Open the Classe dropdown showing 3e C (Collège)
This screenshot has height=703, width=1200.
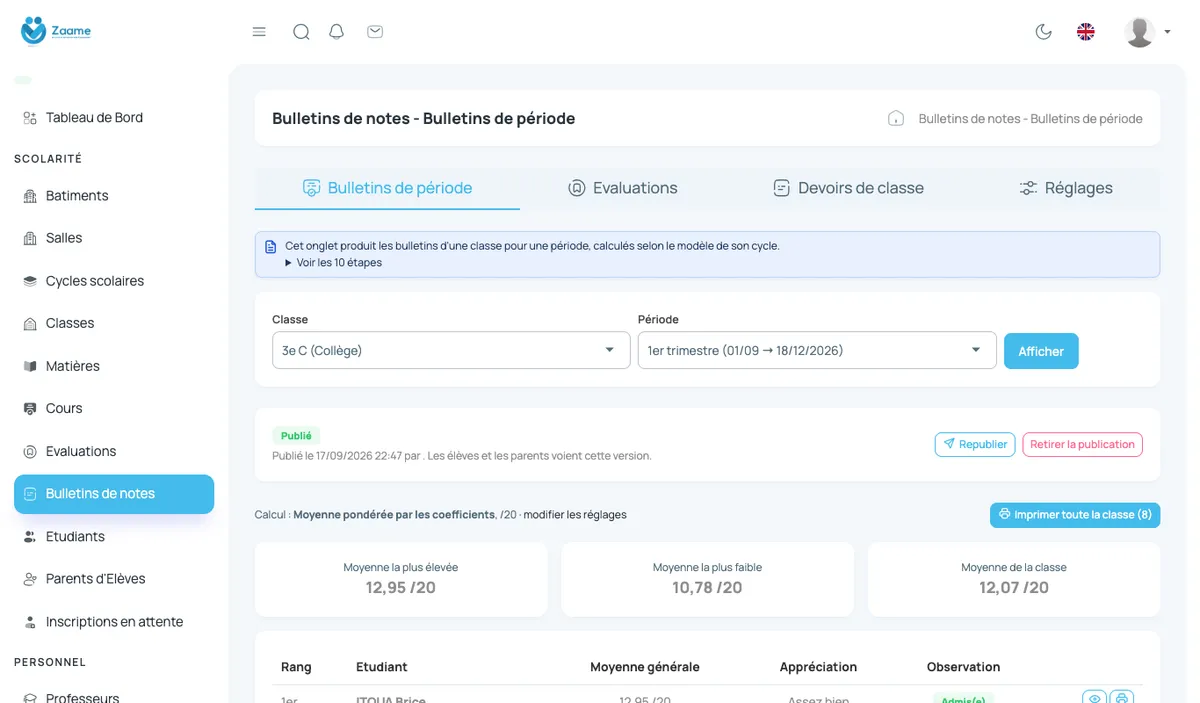451,350
